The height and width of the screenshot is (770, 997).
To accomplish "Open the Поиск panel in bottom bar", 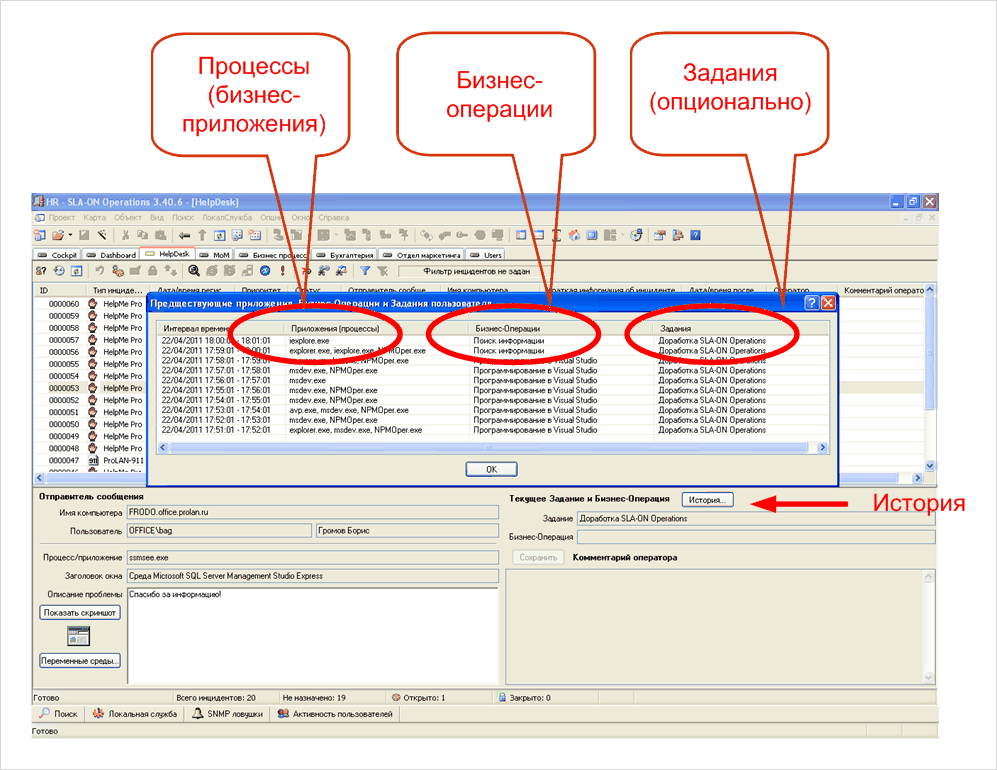I will click(x=58, y=714).
